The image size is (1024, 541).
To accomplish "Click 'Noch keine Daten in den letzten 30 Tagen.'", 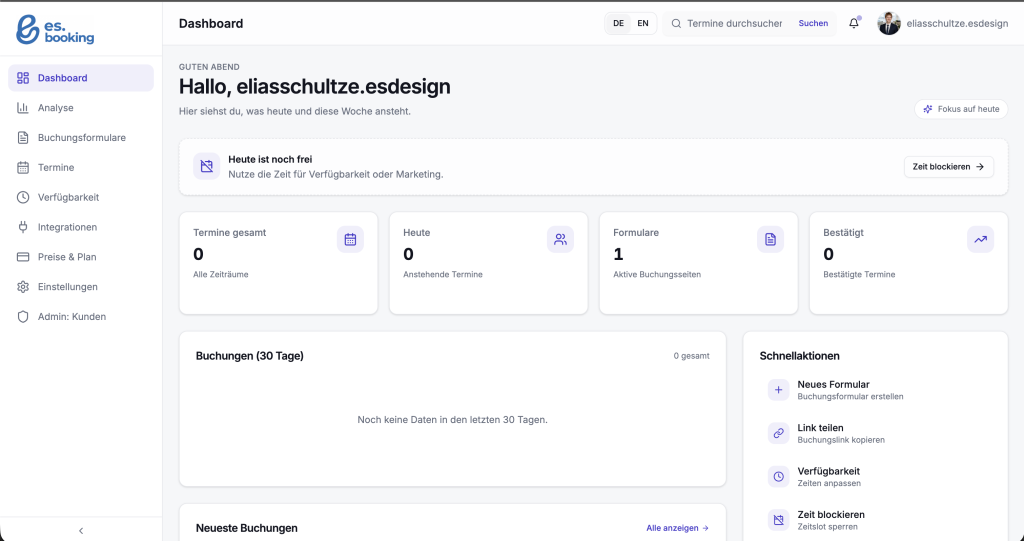I will click(x=453, y=419).
